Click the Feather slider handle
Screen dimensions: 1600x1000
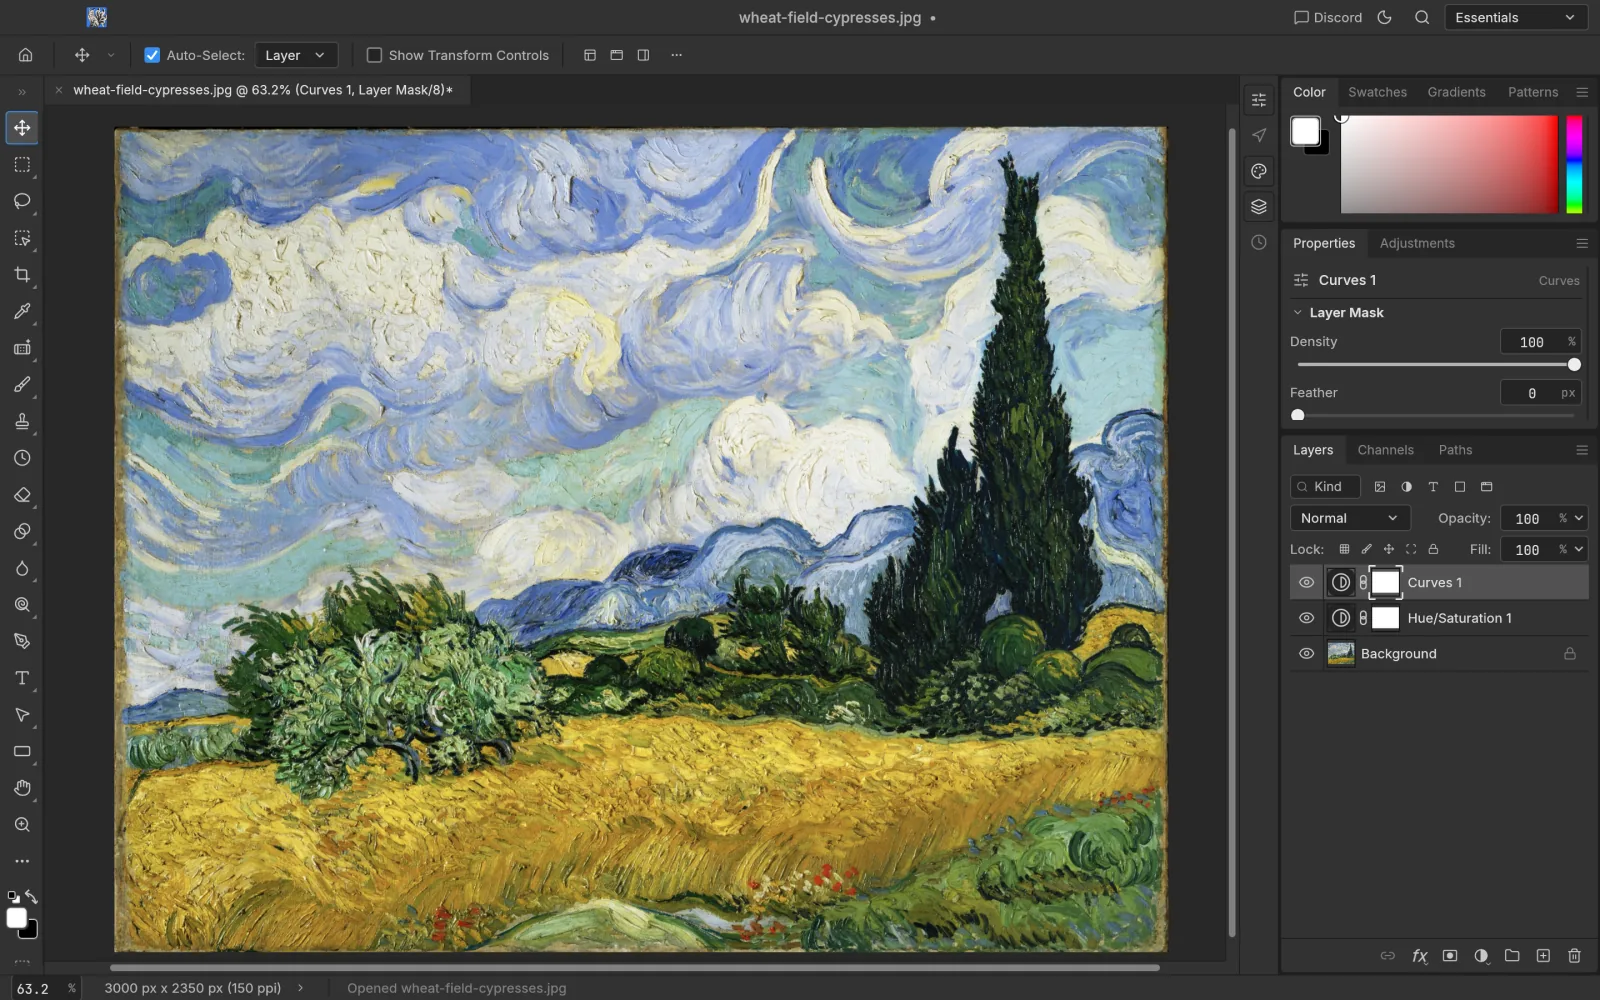(1298, 415)
